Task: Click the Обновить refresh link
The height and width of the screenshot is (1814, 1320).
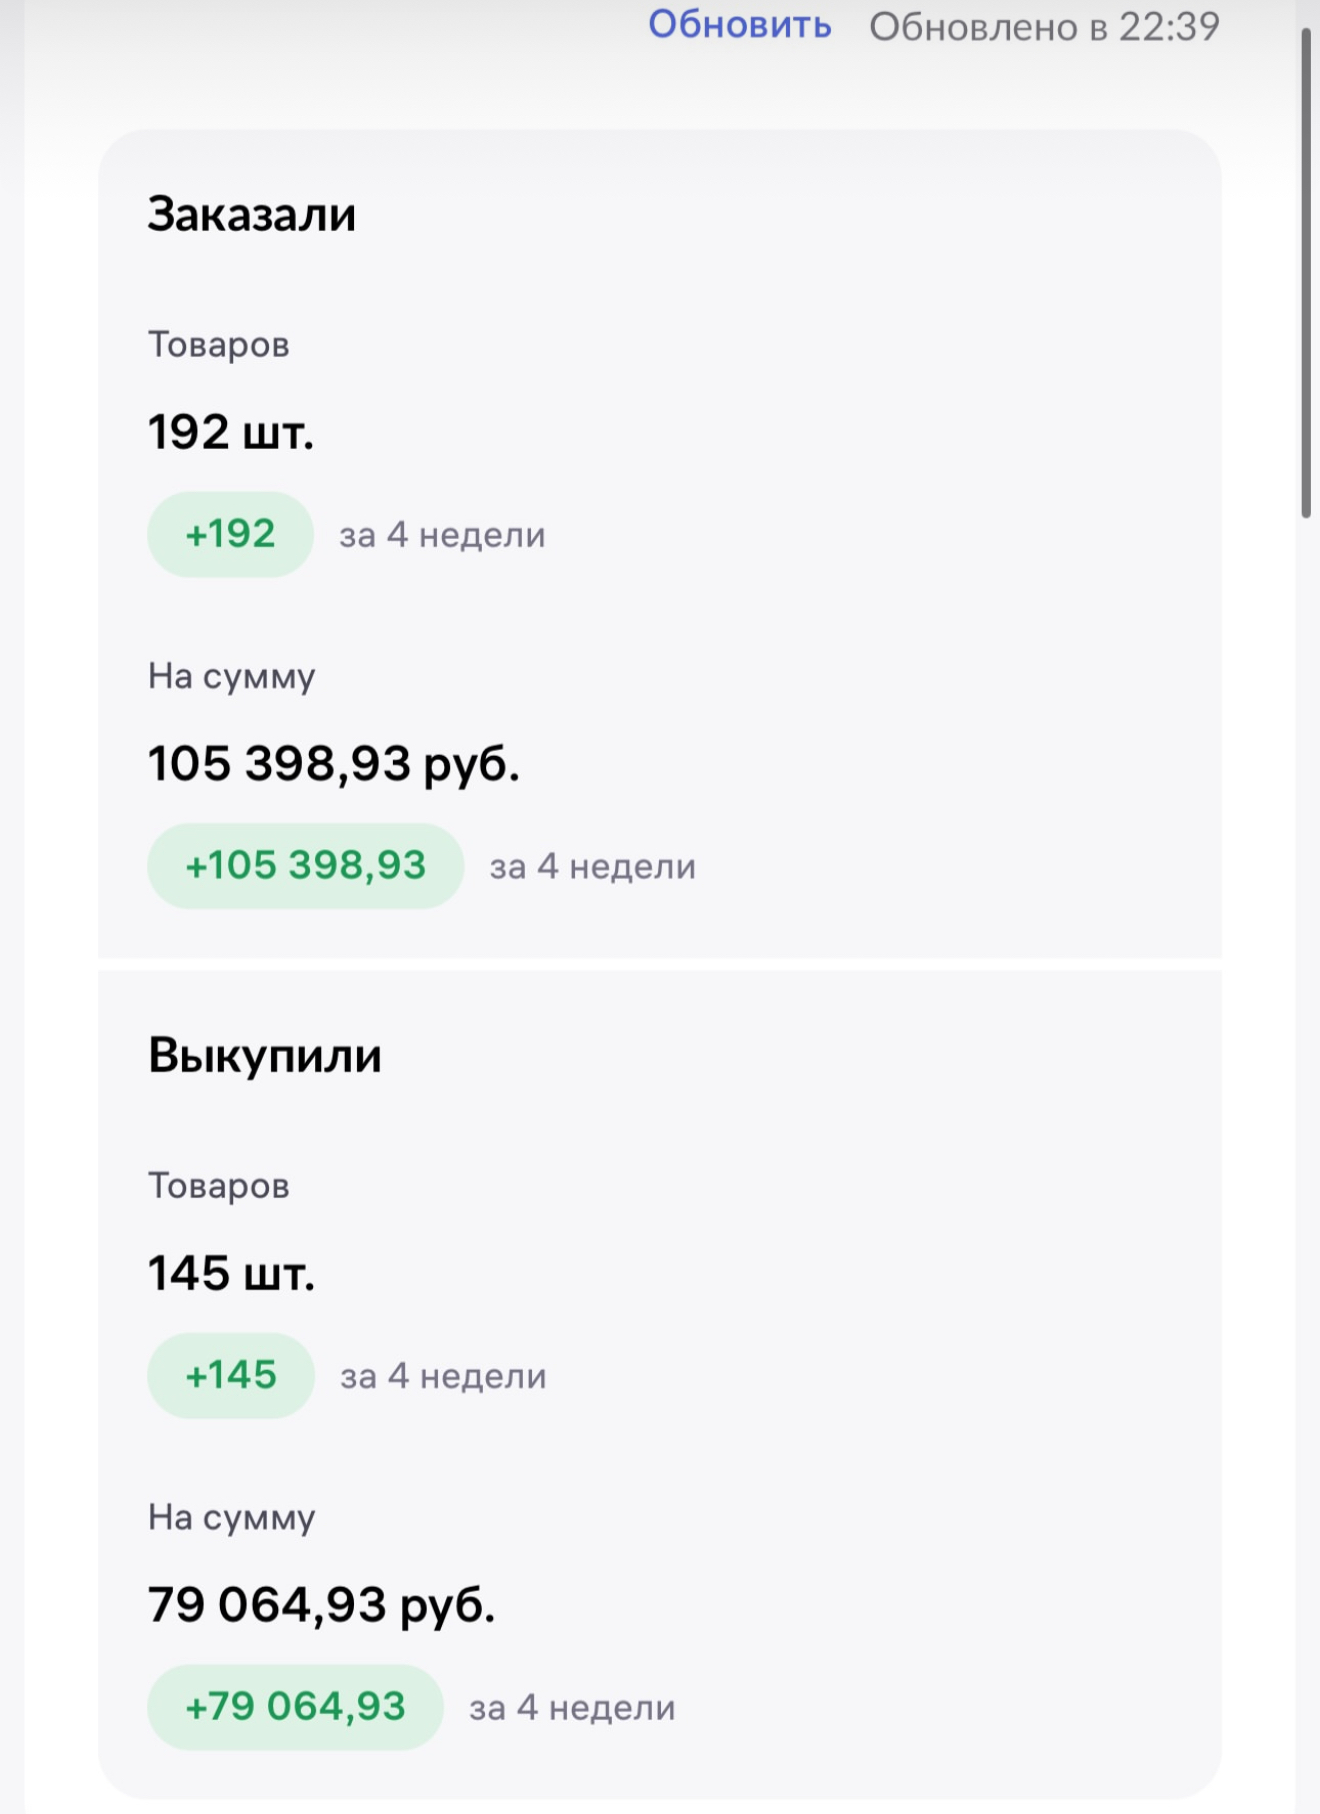Action: click(x=740, y=25)
